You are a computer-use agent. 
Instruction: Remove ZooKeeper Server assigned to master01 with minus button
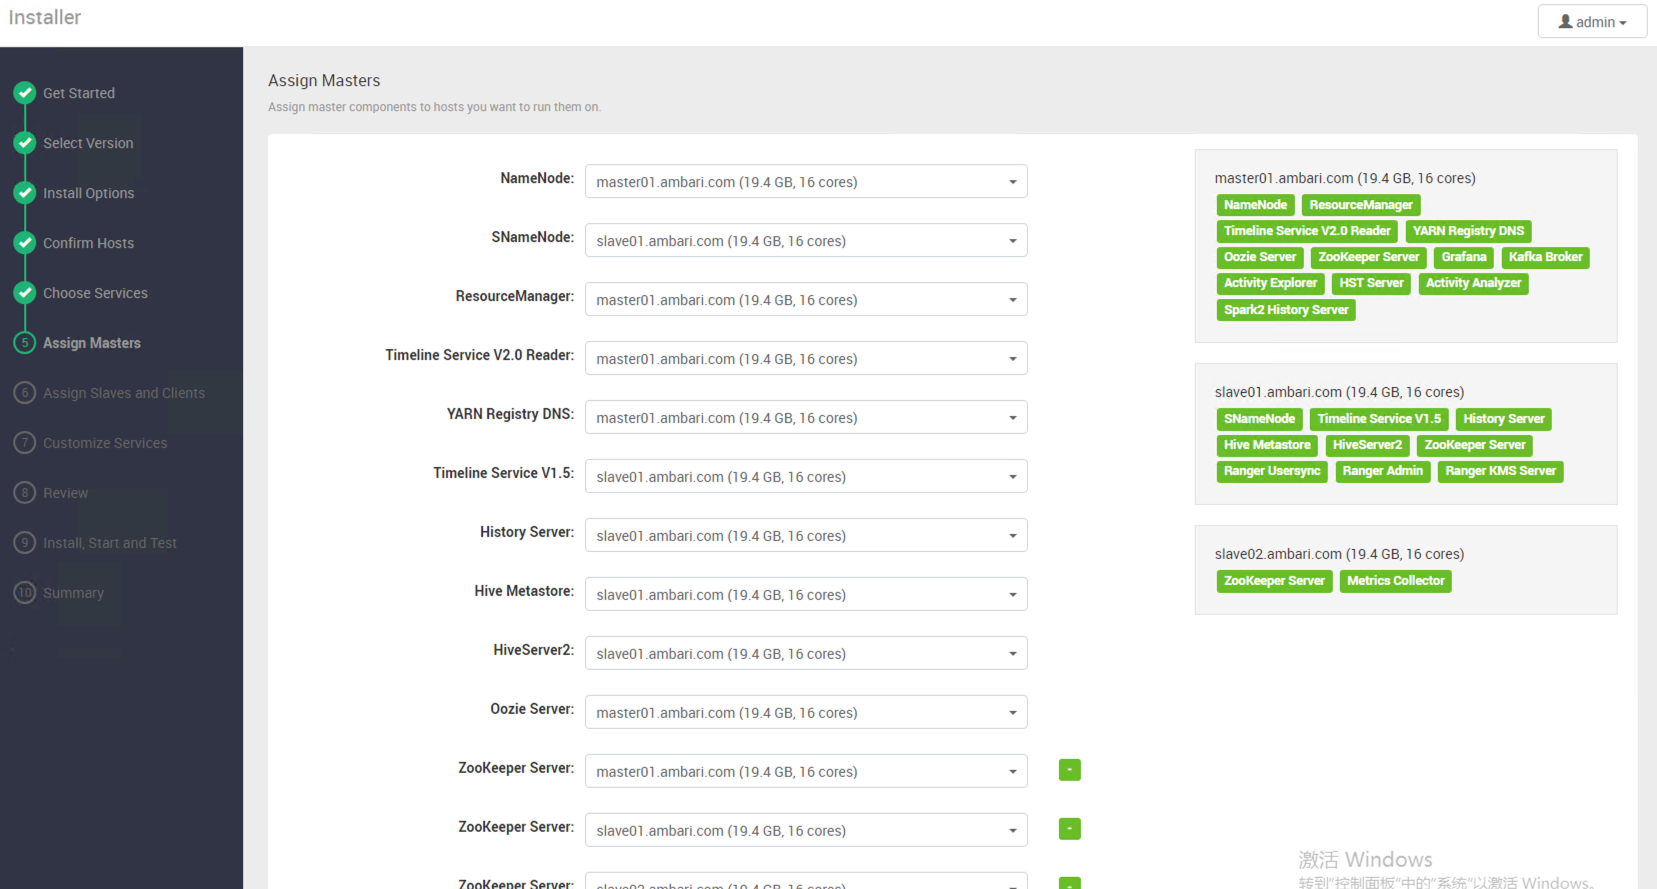[x=1069, y=770]
